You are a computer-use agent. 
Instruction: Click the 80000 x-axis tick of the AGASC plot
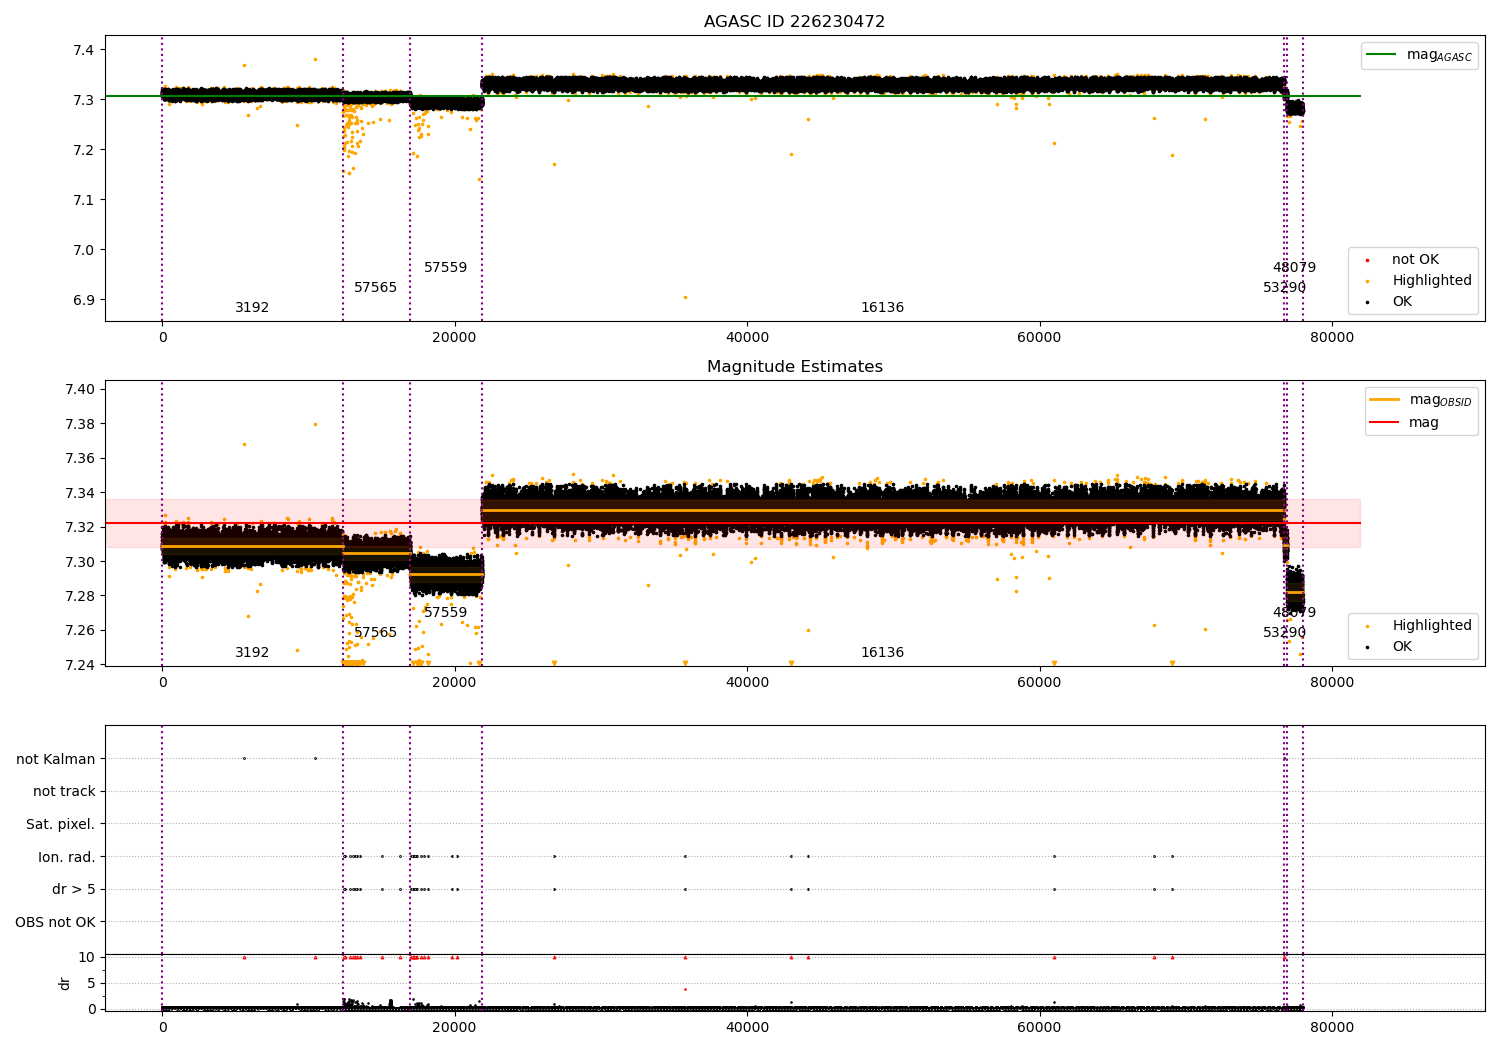tap(1332, 338)
